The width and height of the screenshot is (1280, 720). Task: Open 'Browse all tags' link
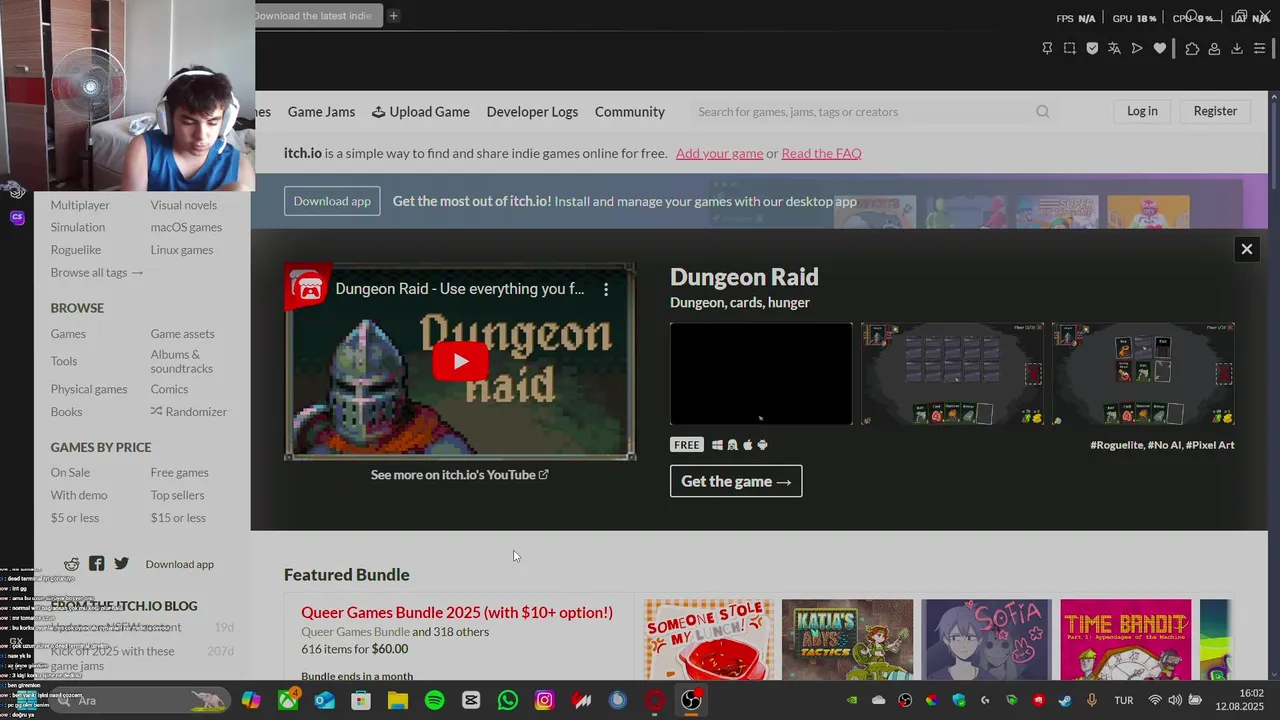click(97, 272)
